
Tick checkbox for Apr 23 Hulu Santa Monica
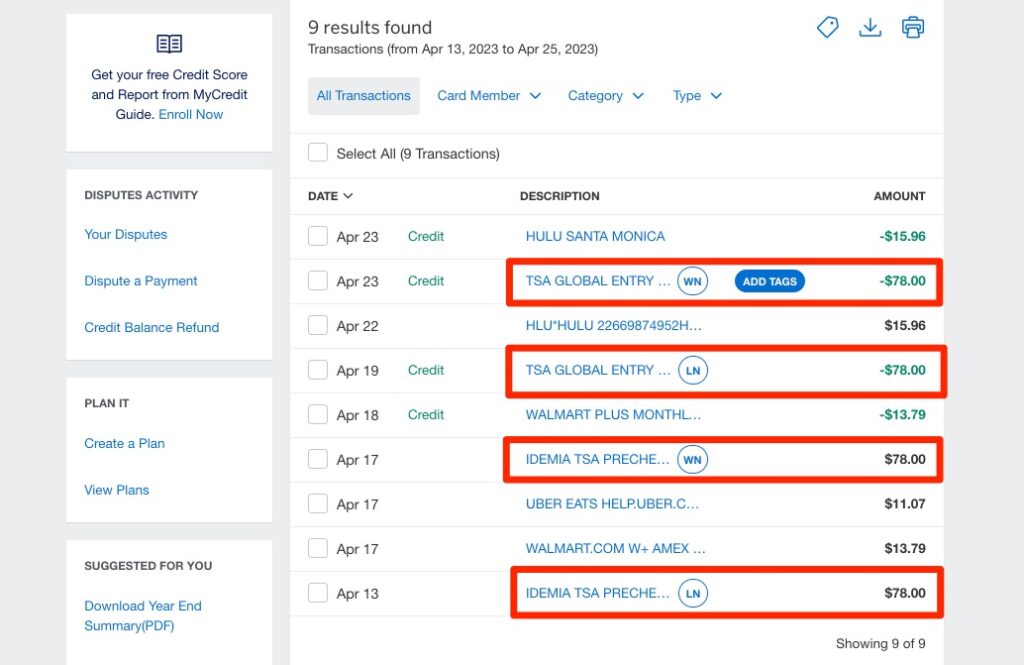pyautogui.click(x=318, y=237)
